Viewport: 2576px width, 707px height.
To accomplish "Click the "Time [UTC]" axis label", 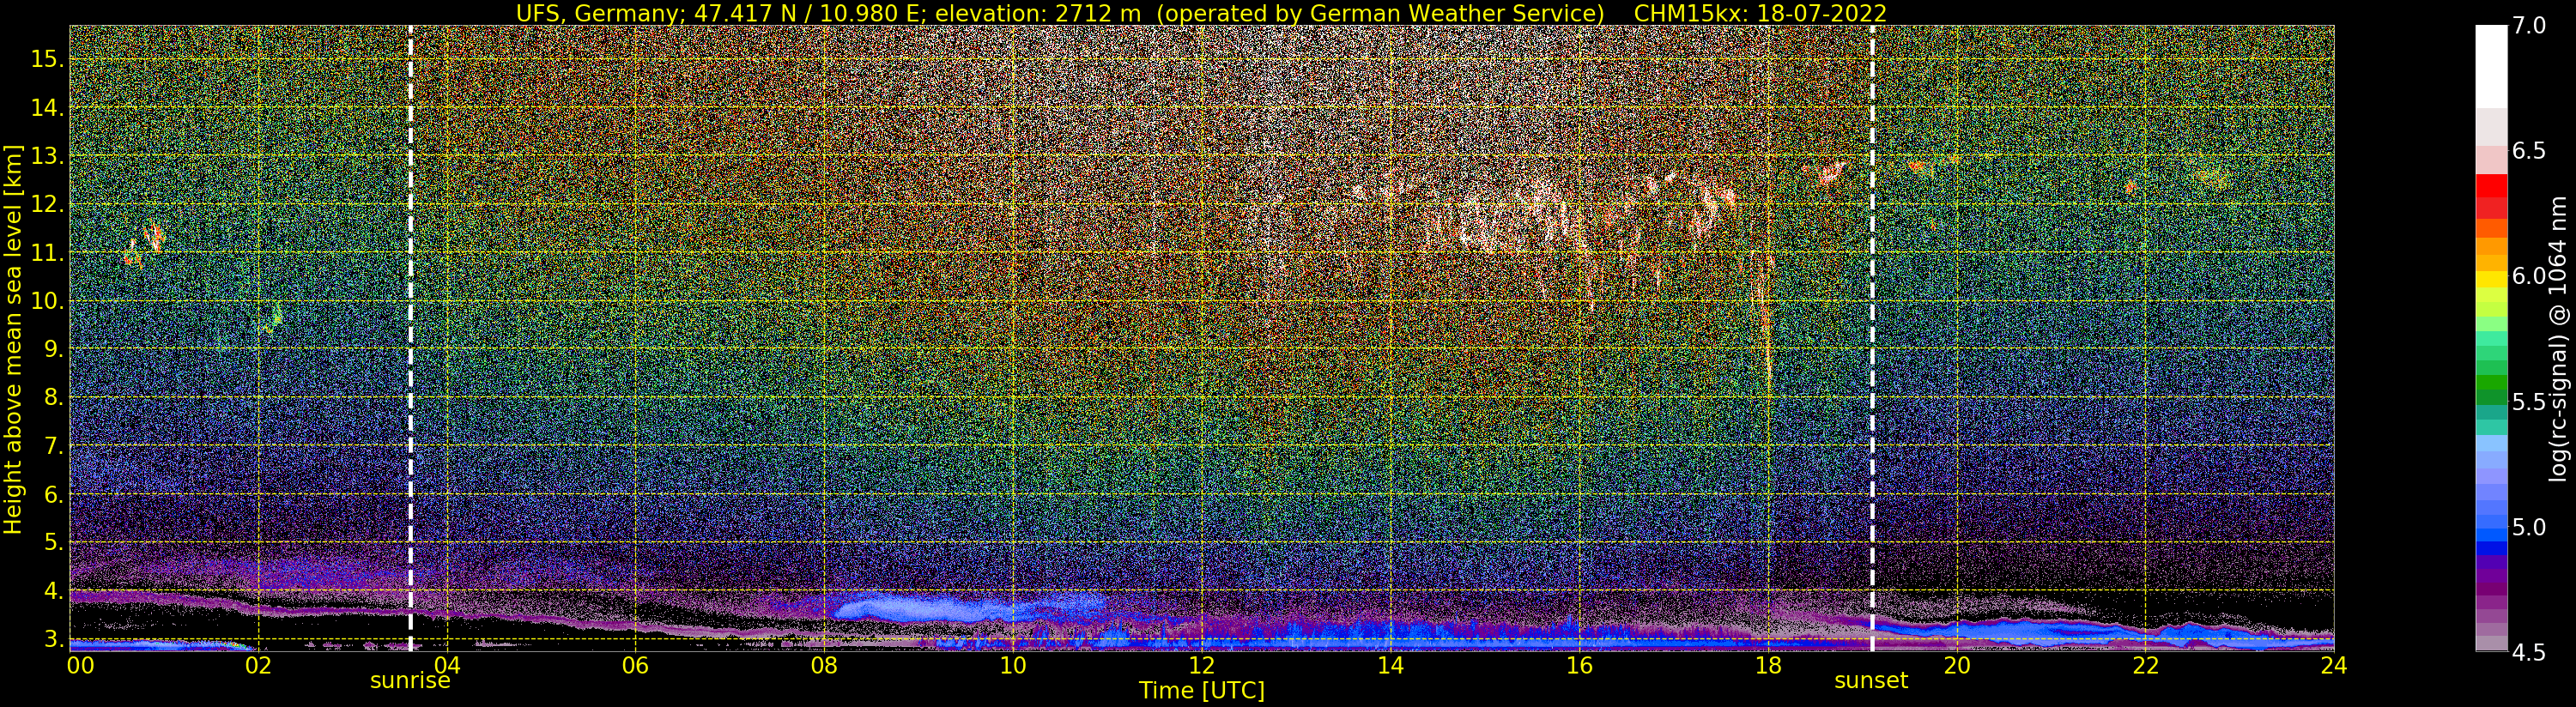I will pyautogui.click(x=1202, y=691).
